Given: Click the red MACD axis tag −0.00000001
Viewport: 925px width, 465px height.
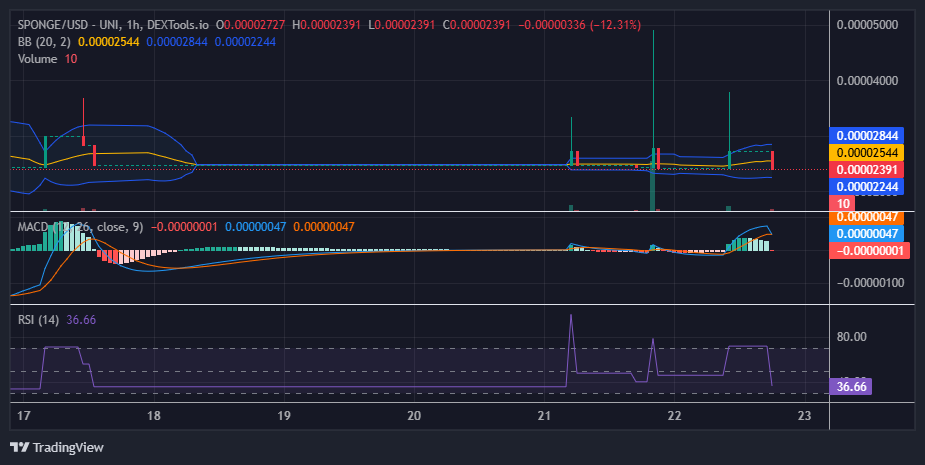Looking at the screenshot, I should (x=870, y=251).
